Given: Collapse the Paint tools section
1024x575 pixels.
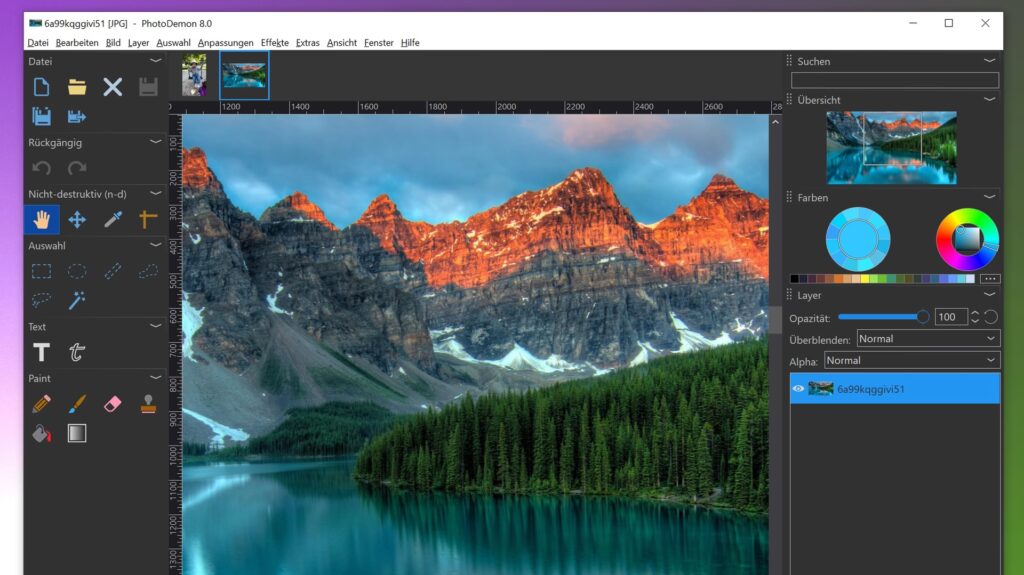Looking at the screenshot, I should (155, 378).
